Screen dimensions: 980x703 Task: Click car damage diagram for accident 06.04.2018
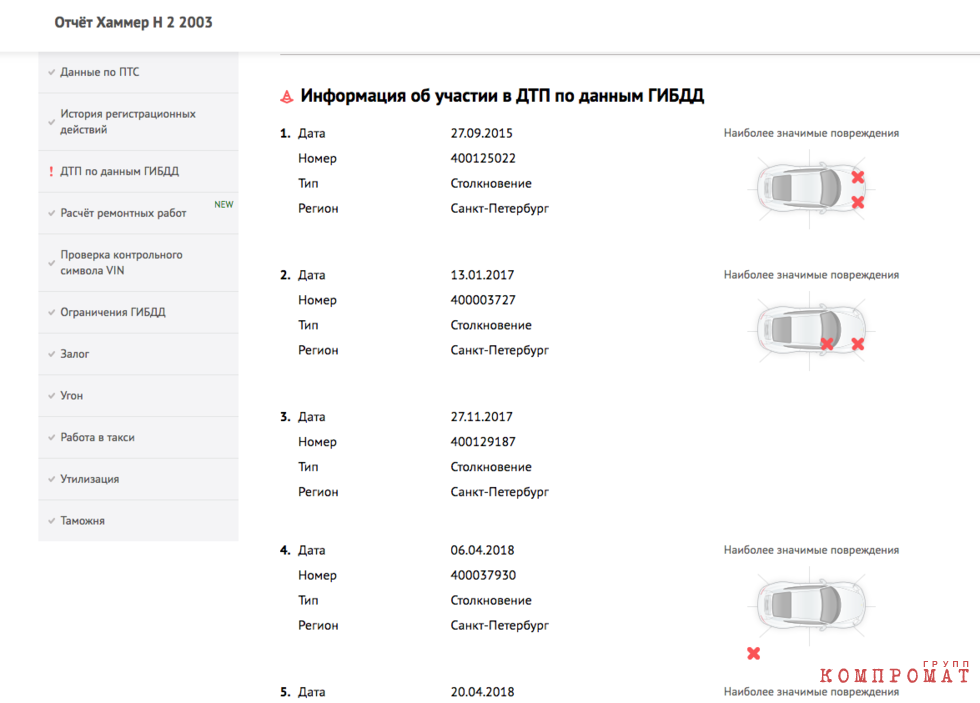click(811, 605)
